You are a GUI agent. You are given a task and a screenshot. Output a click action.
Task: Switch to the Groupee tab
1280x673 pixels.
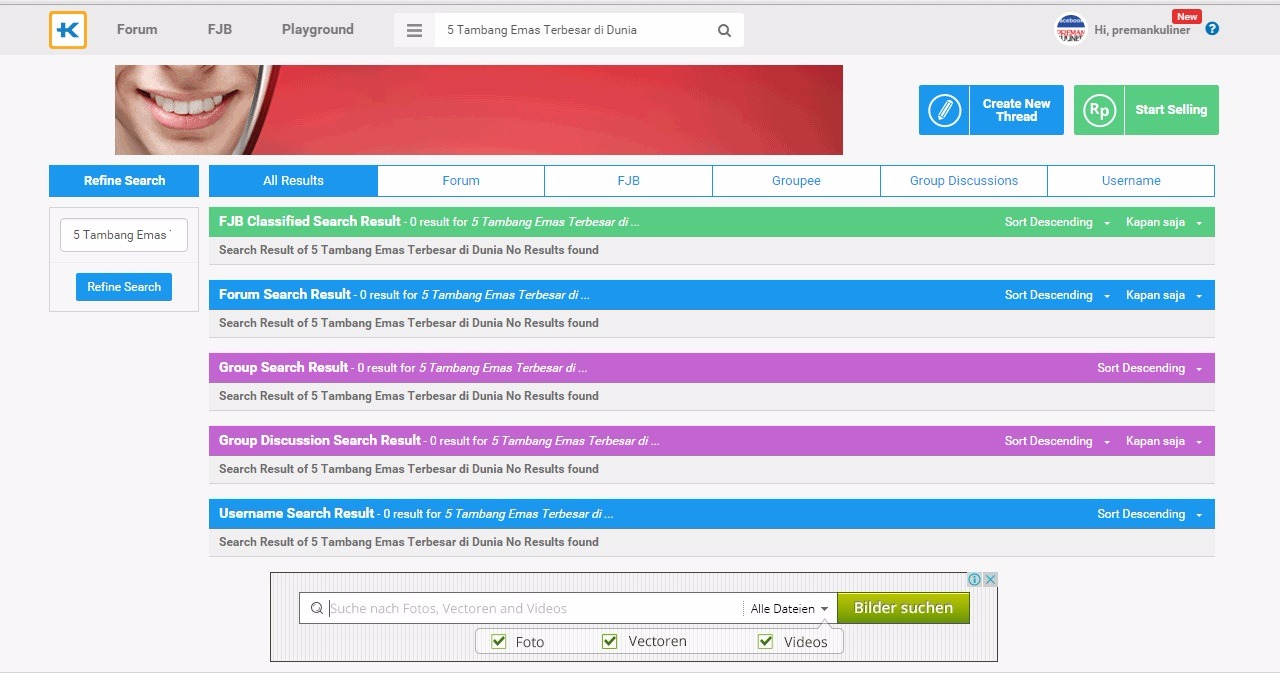click(796, 181)
